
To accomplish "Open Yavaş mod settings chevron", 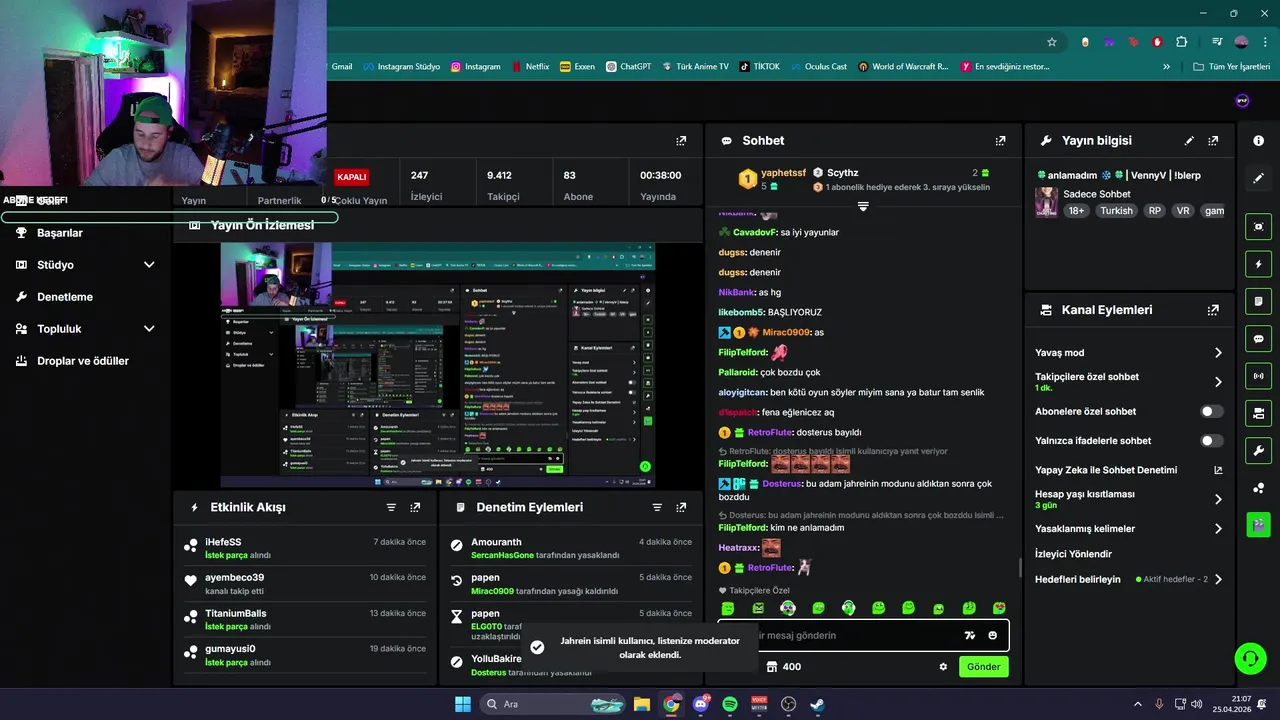I will [x=1218, y=353].
